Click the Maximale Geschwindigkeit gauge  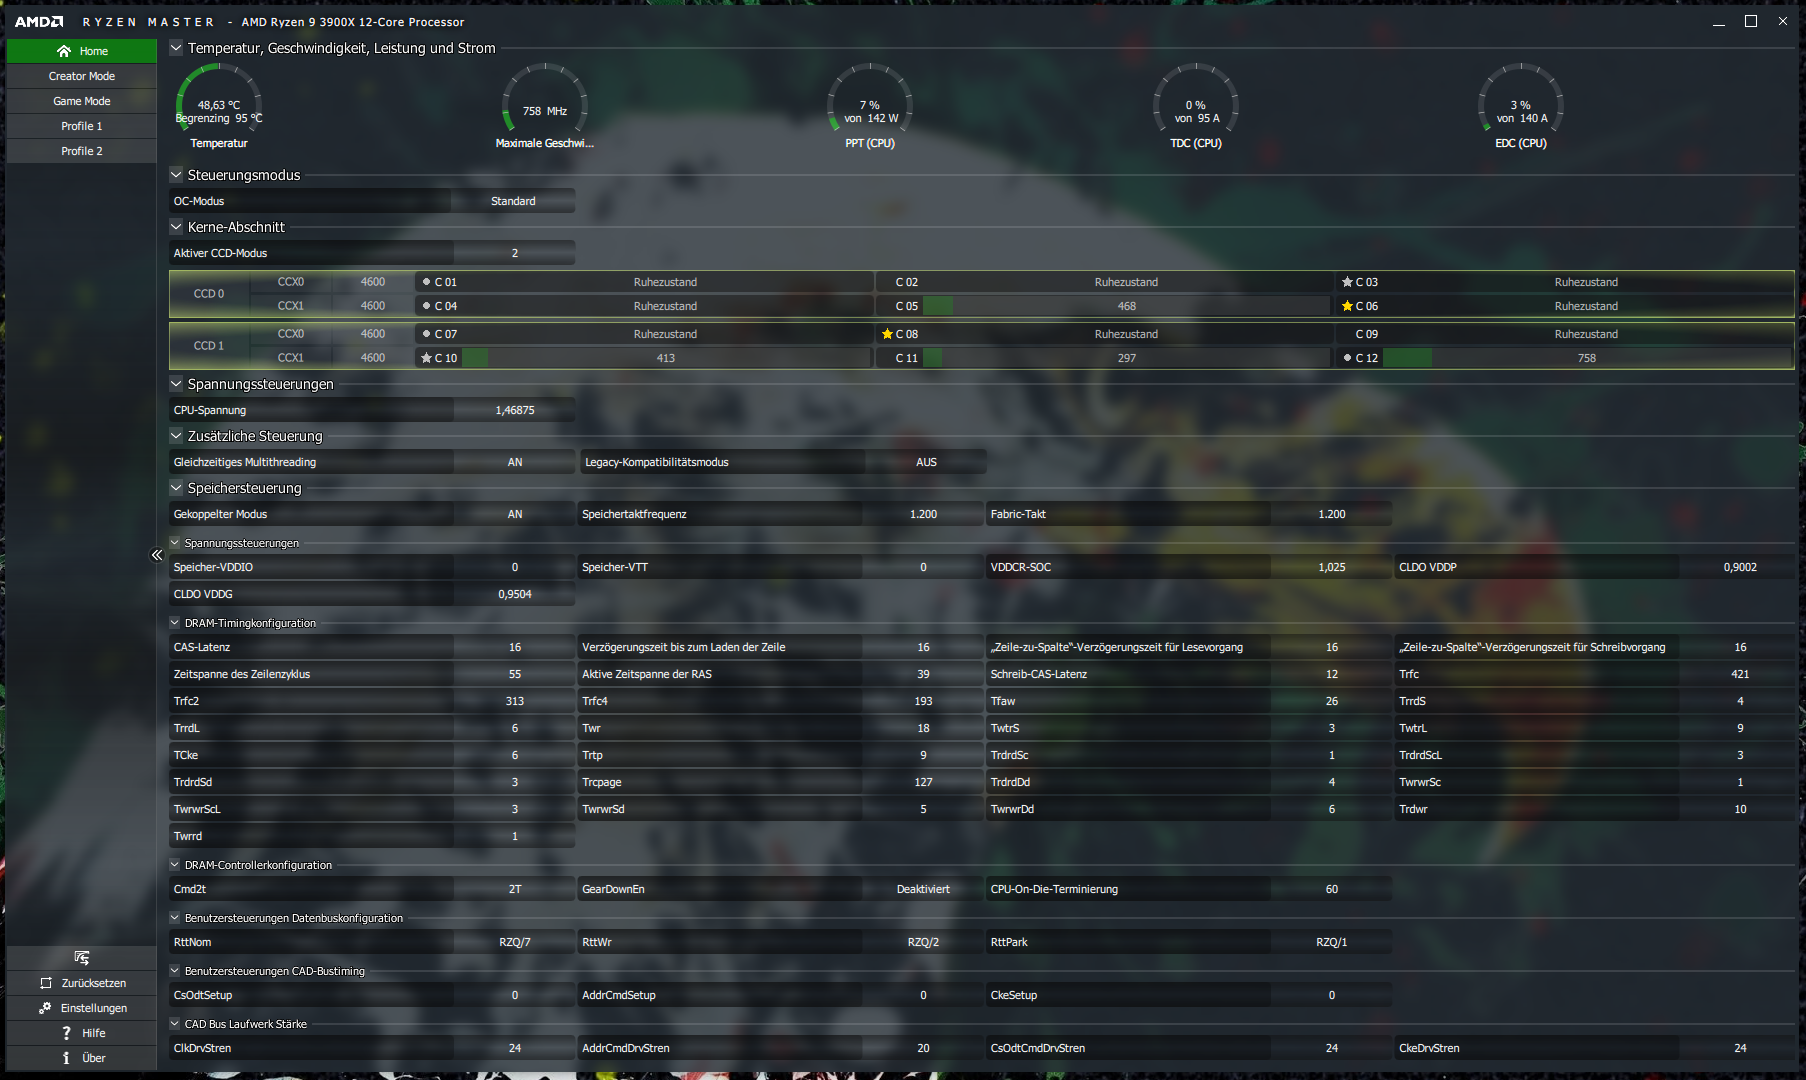click(x=545, y=100)
